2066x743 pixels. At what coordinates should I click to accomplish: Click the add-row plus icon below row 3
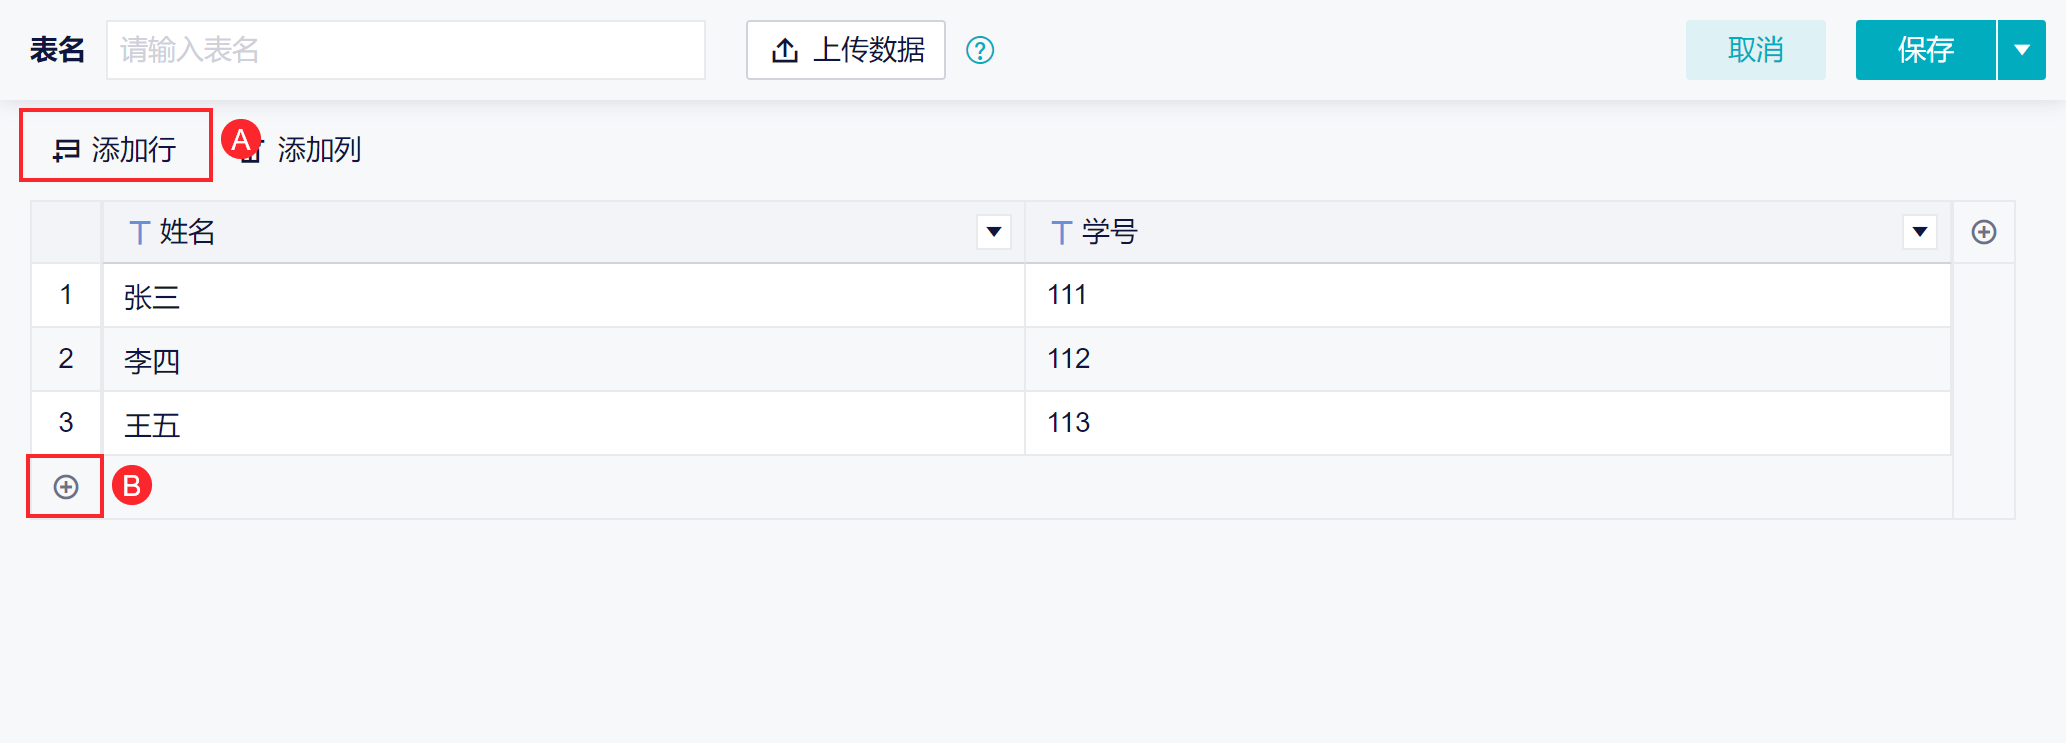coord(66,487)
